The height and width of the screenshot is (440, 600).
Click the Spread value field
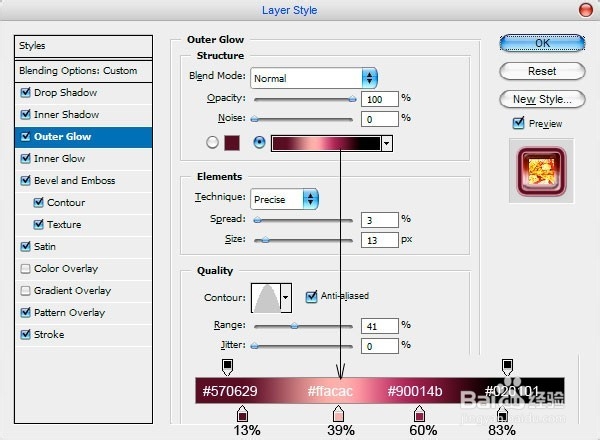coord(380,220)
